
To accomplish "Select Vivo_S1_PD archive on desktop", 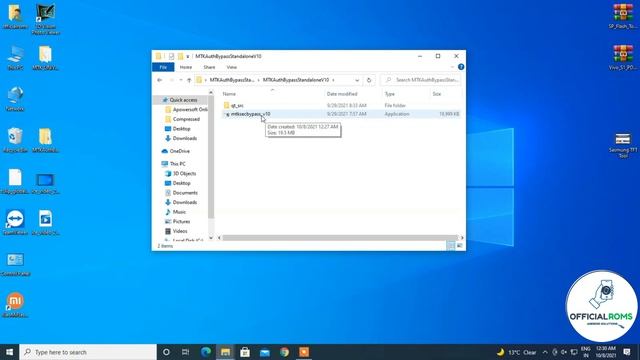I will pyautogui.click(x=623, y=57).
